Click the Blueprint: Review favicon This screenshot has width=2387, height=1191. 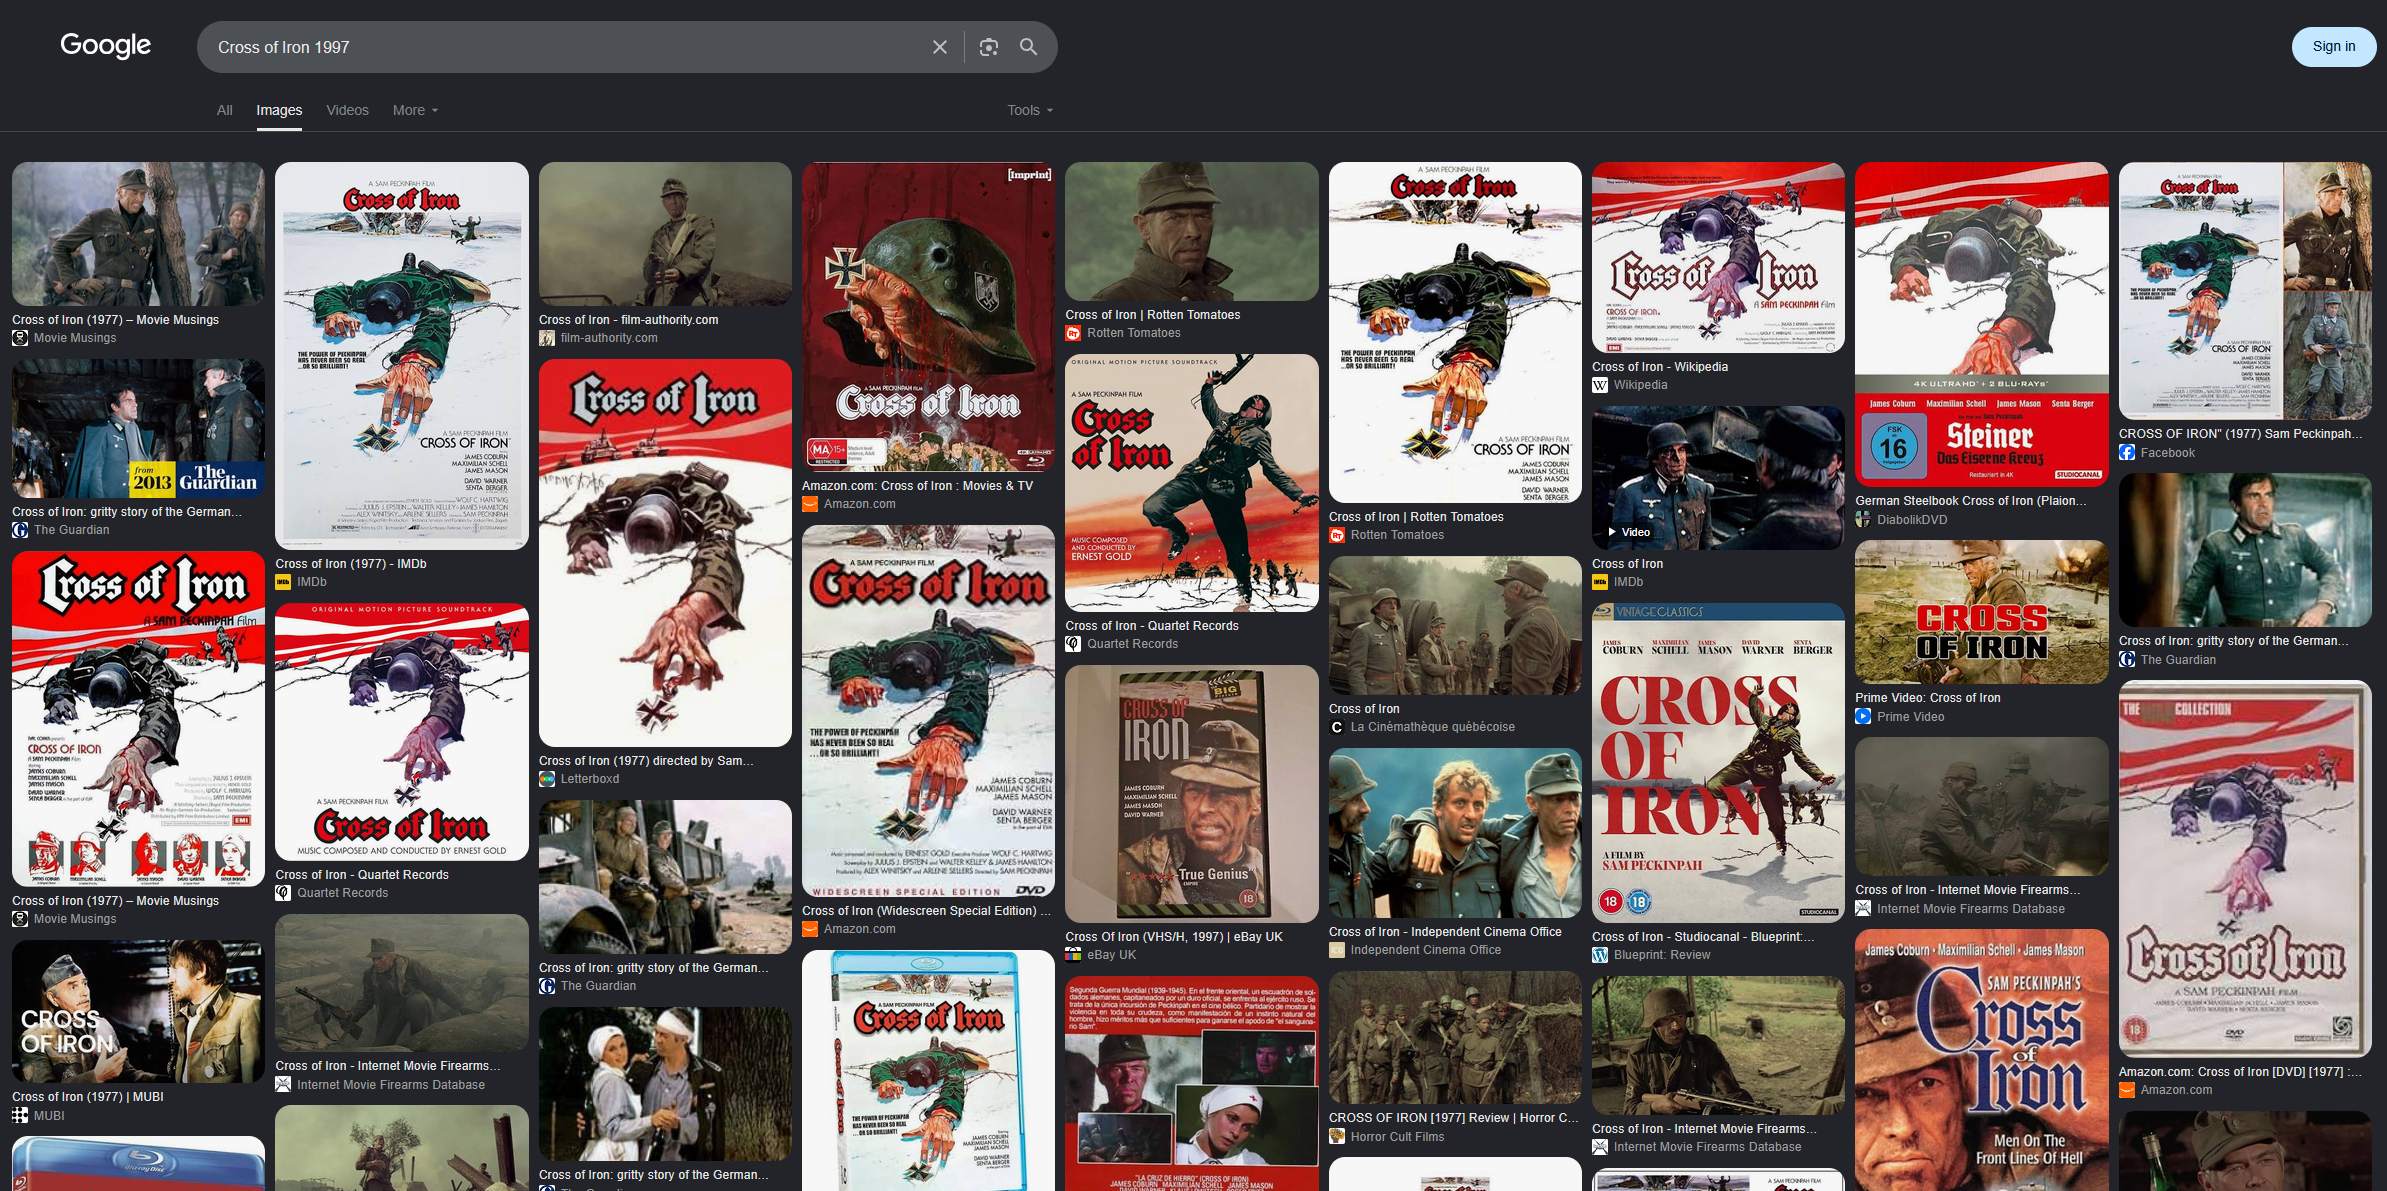pyautogui.click(x=1600, y=955)
